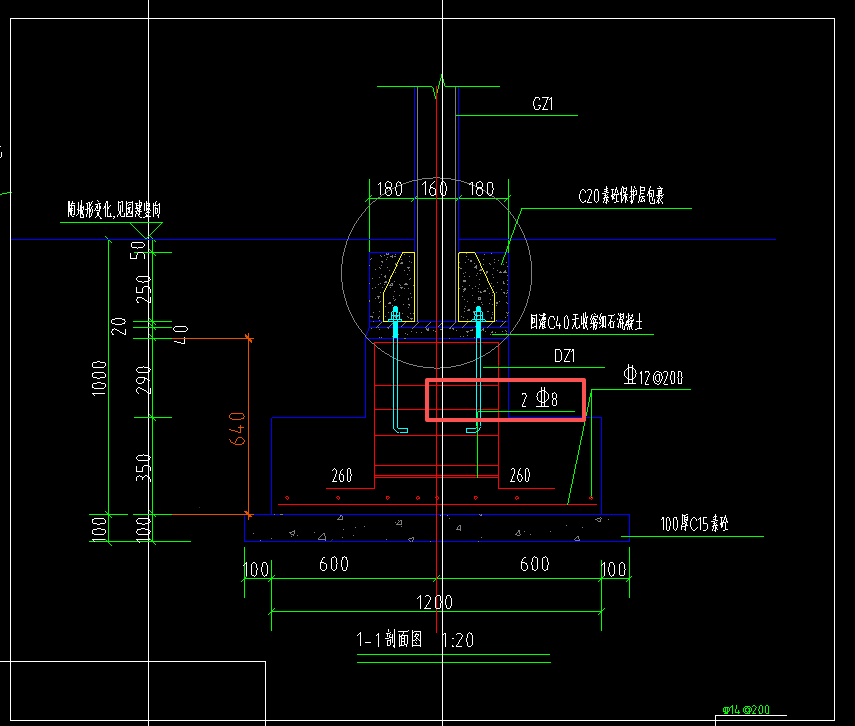Viewport: 855px width, 726px height.
Task: Click the 2Φ8 rebar label
Action: coord(539,399)
